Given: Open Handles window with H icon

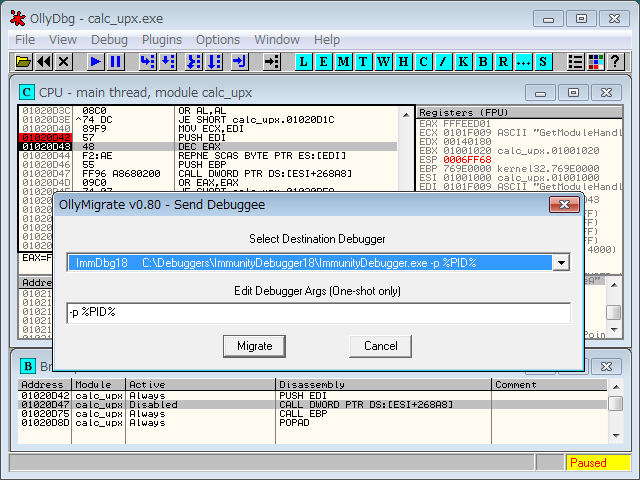Looking at the screenshot, I should click(x=403, y=62).
